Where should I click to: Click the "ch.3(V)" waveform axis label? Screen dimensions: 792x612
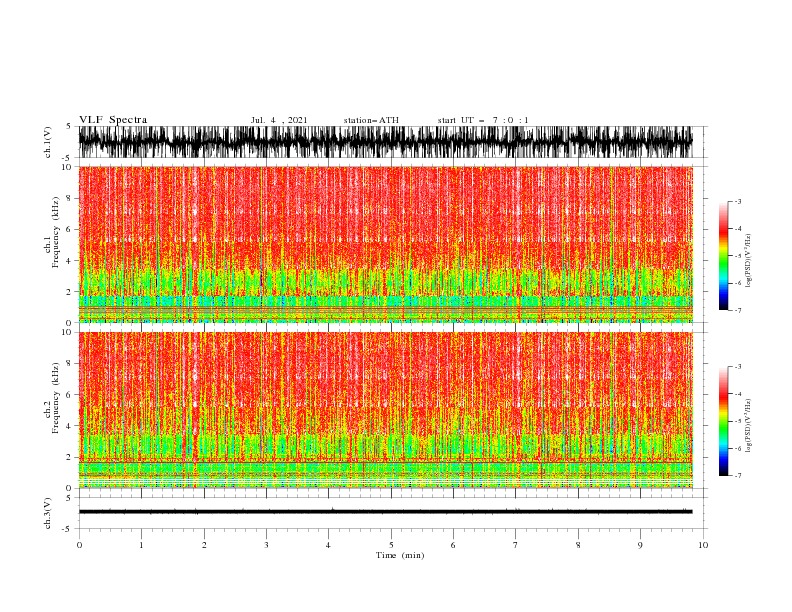pyautogui.click(x=48, y=513)
